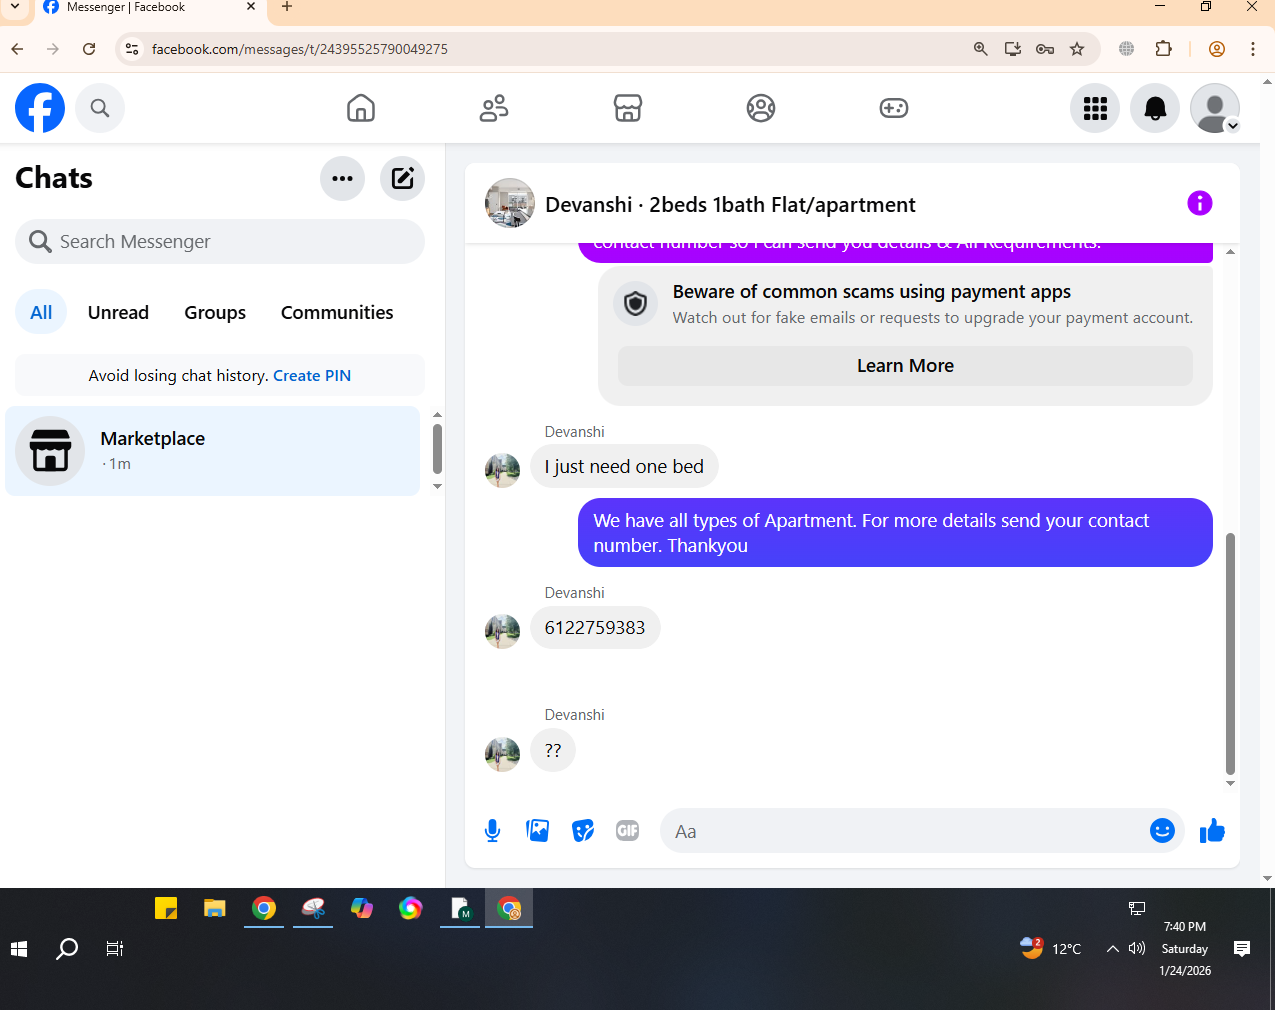The height and width of the screenshot is (1010, 1275).
Task: Click the "??" message bubble
Action: [x=553, y=751]
